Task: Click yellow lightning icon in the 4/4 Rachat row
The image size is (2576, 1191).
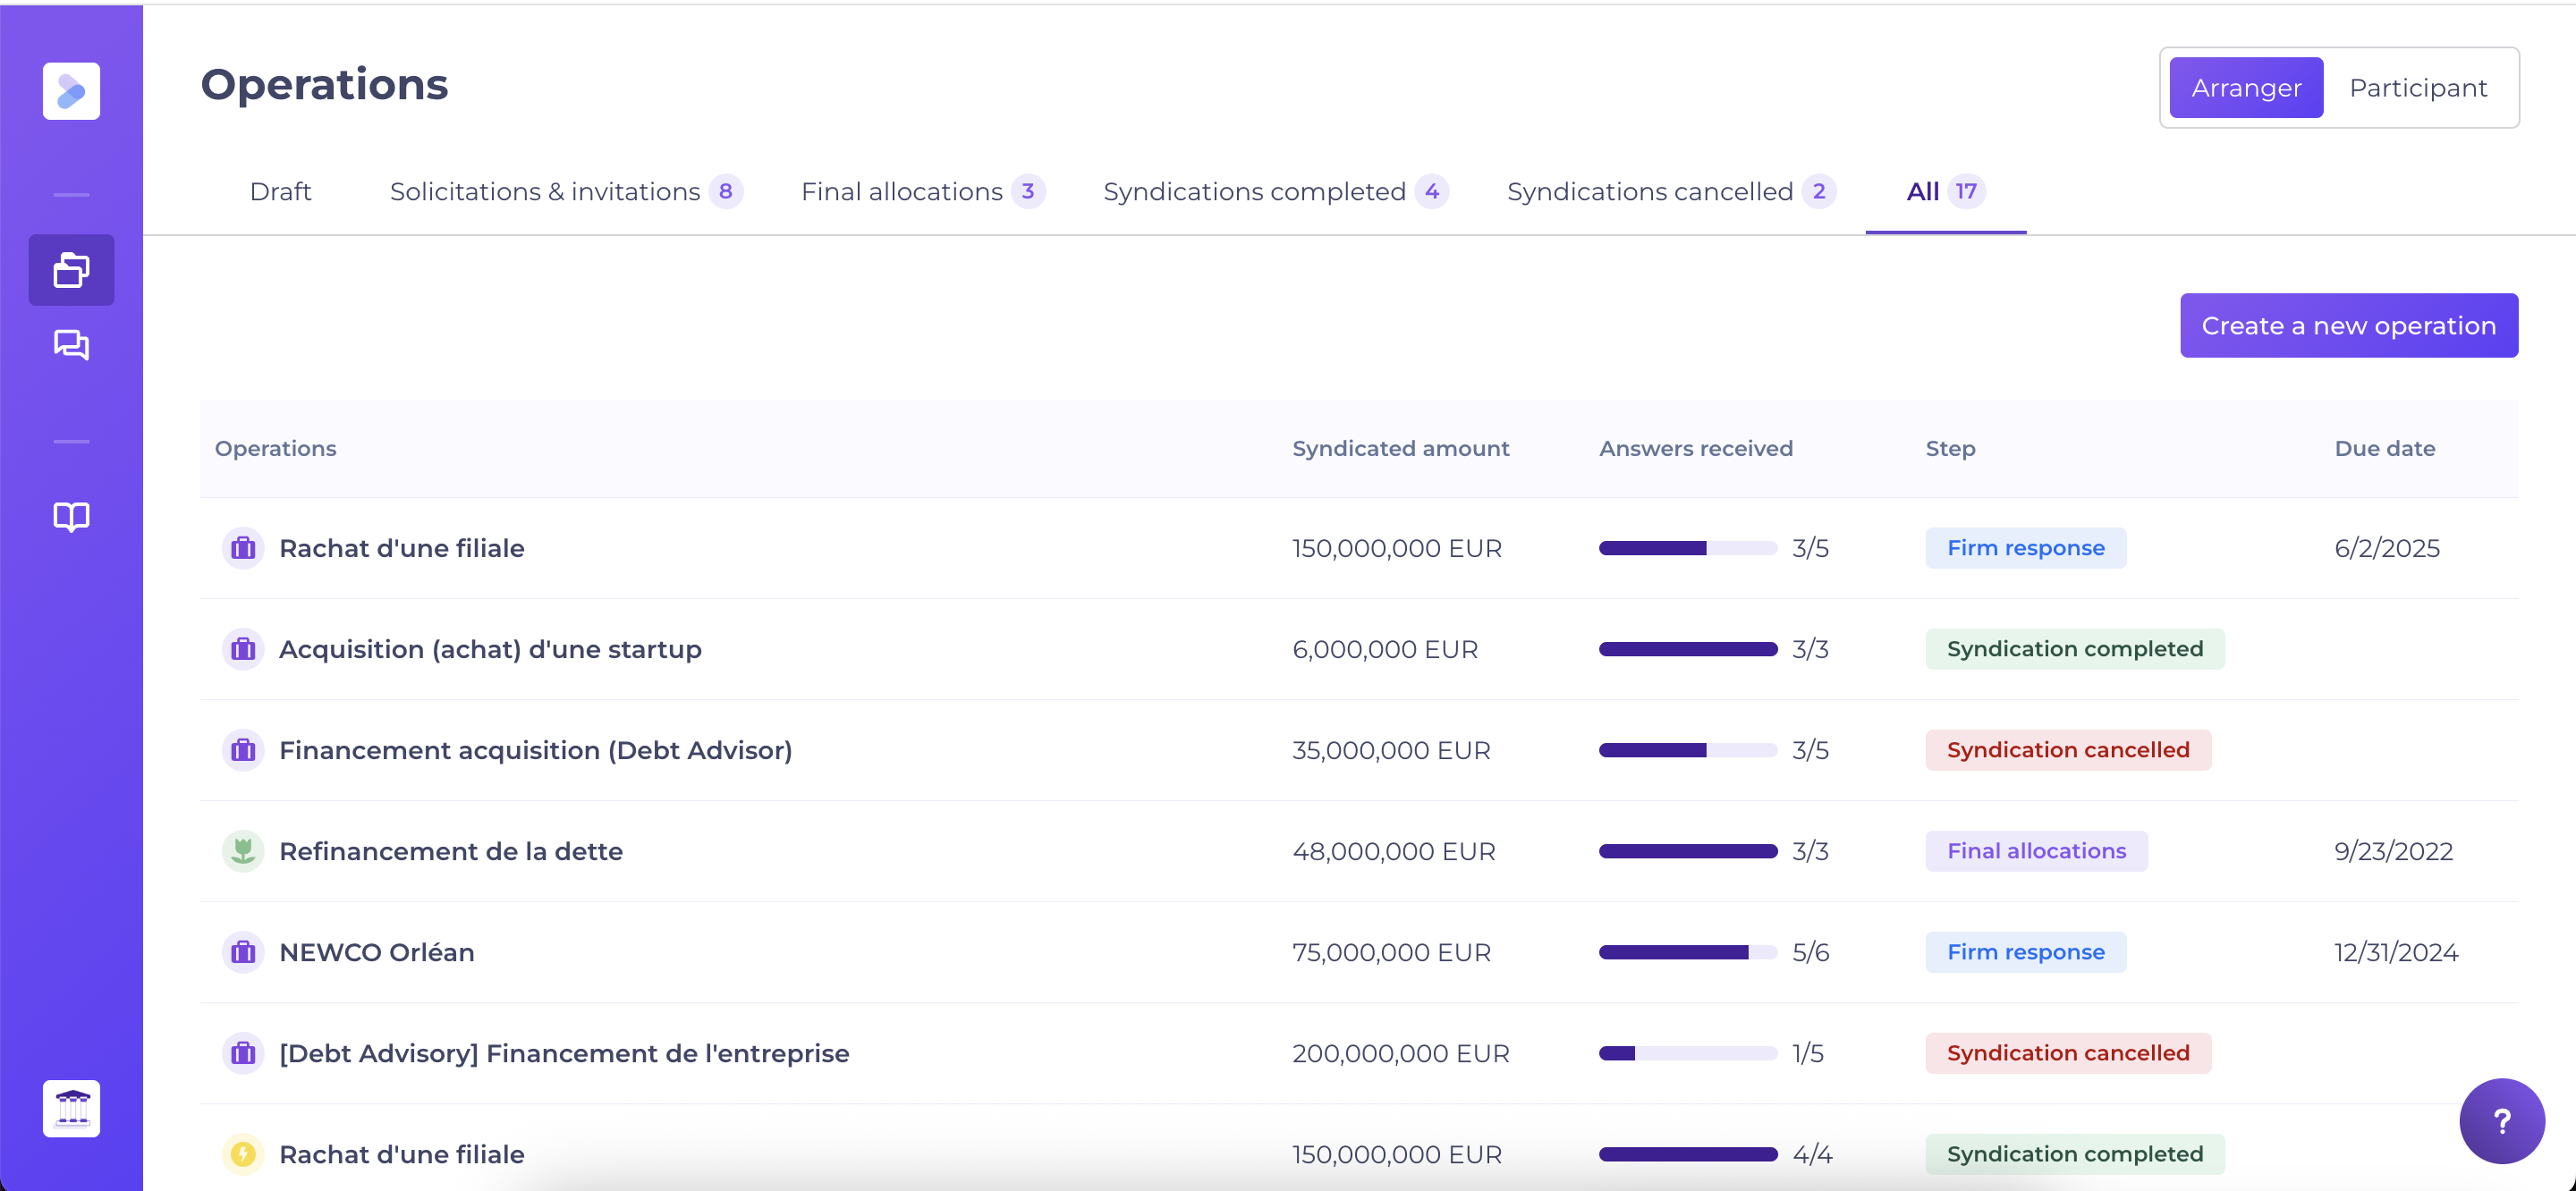Action: click(243, 1154)
